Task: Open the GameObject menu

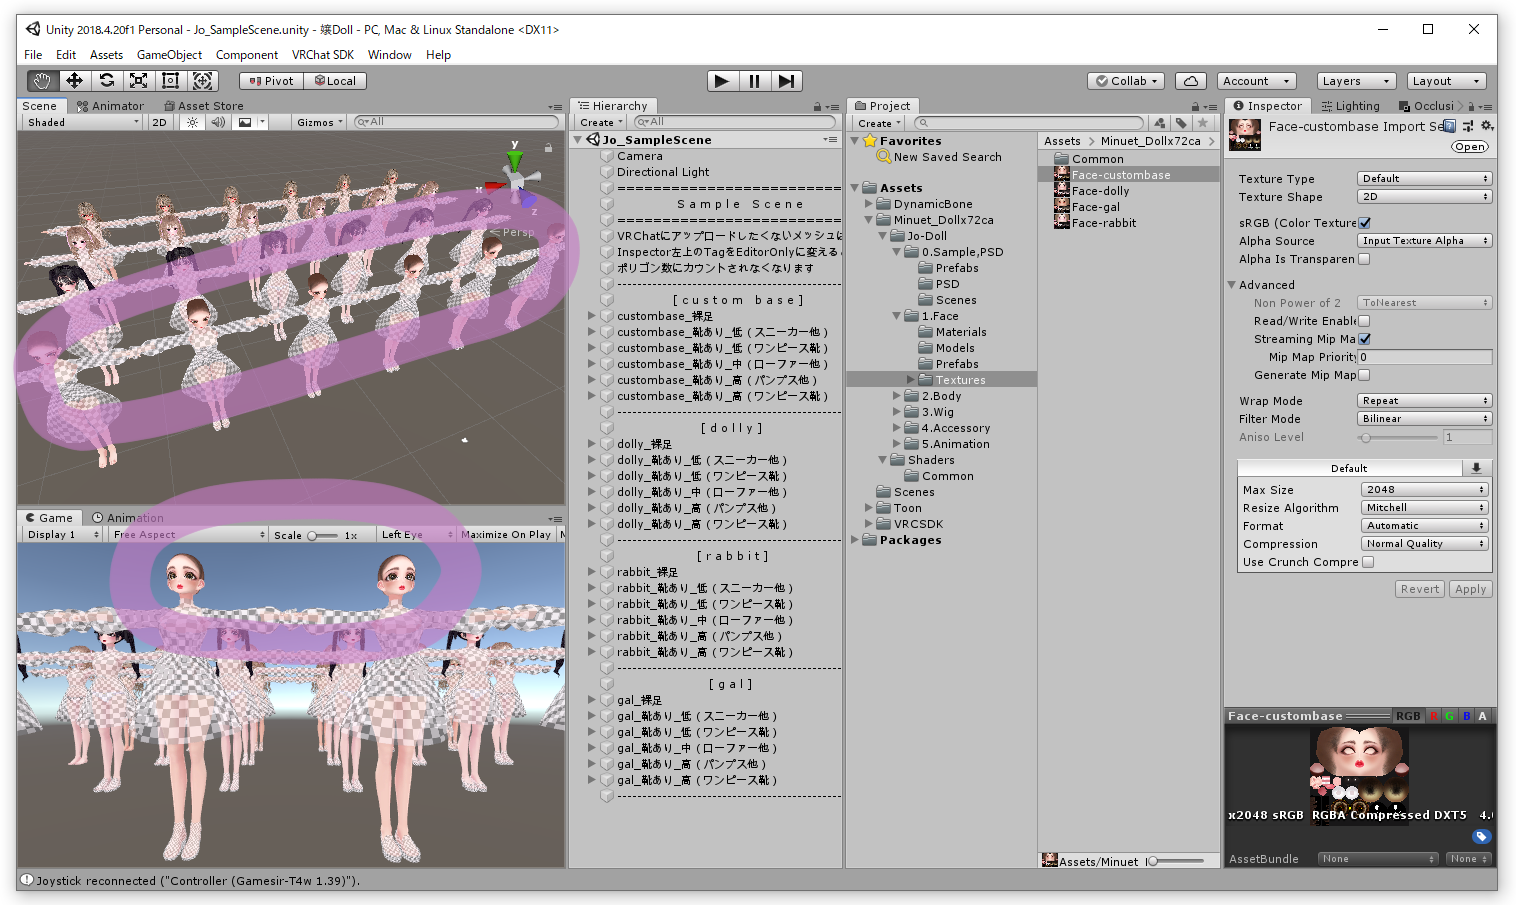Action: pos(169,55)
